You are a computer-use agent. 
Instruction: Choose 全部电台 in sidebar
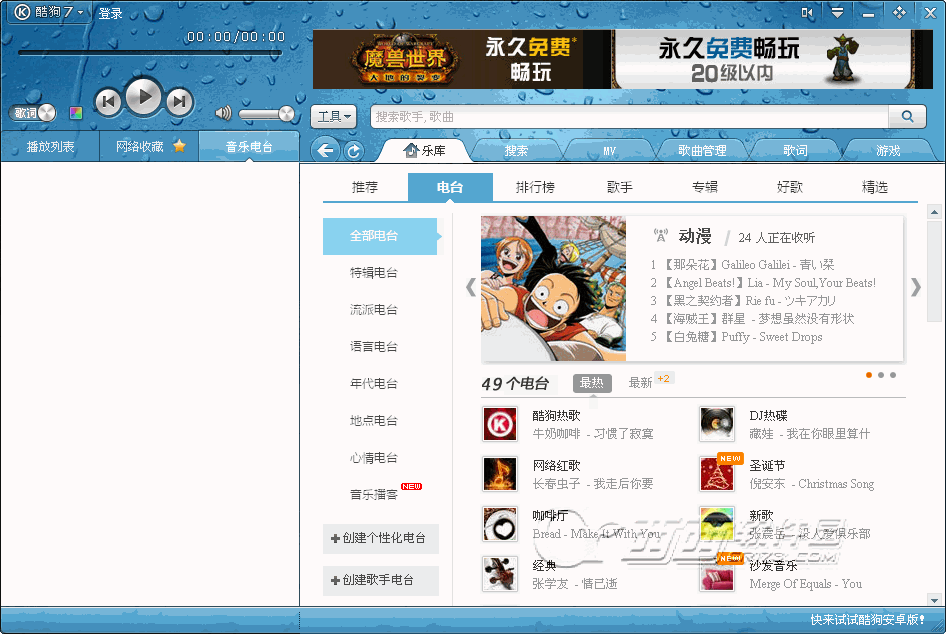[380, 236]
